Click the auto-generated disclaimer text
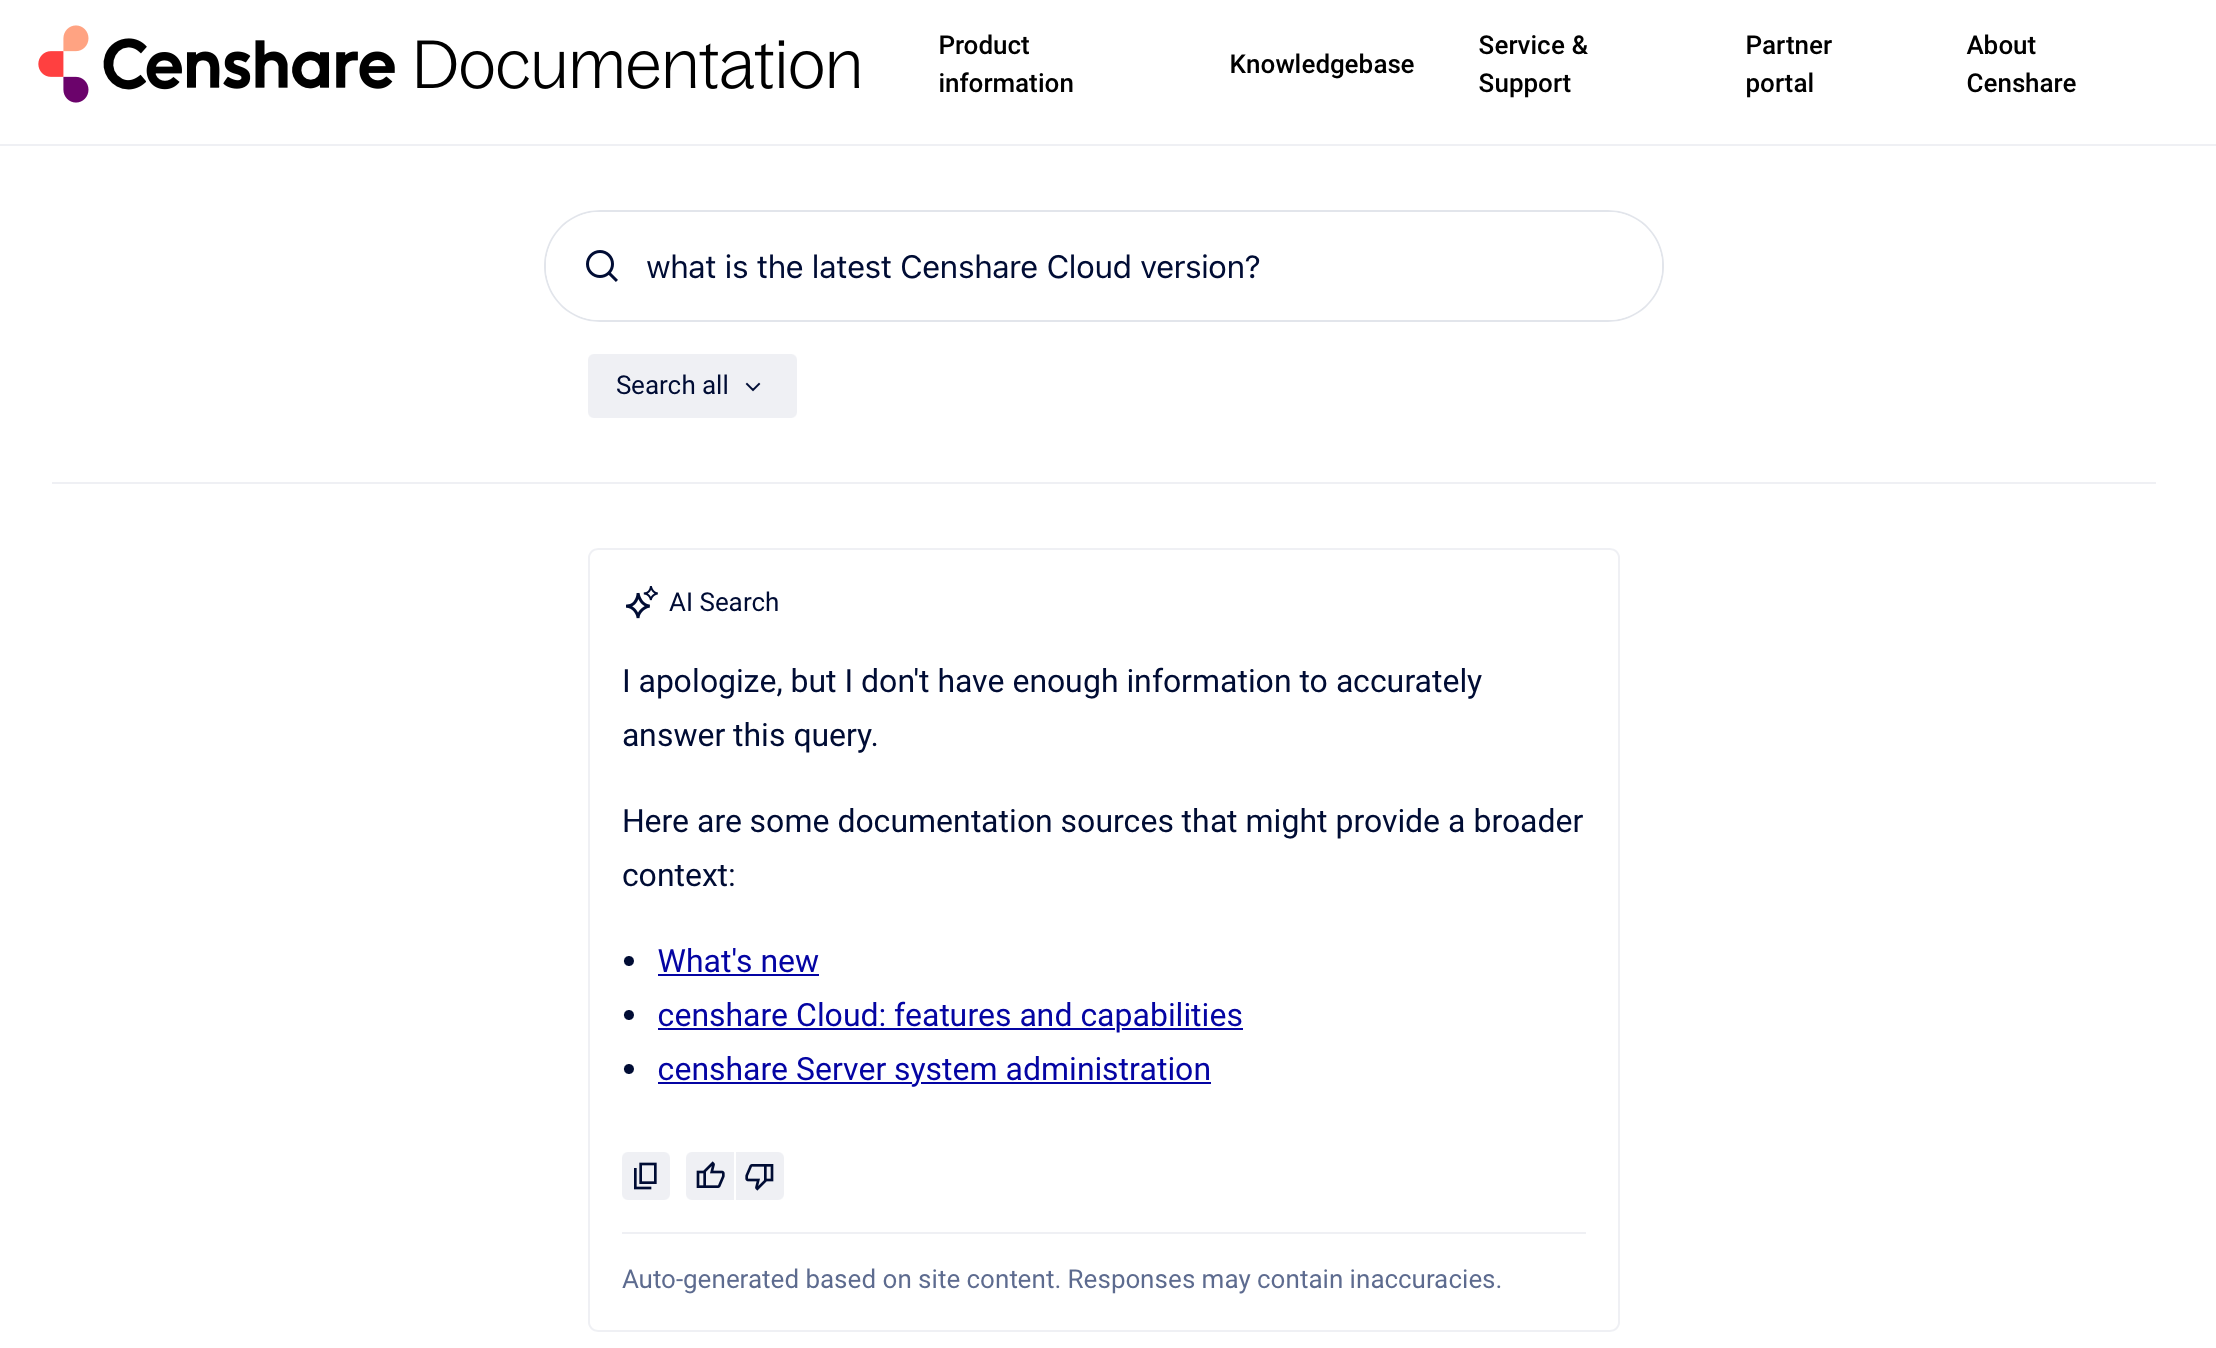Viewport: 2216px width, 1348px height. coord(1061,1279)
